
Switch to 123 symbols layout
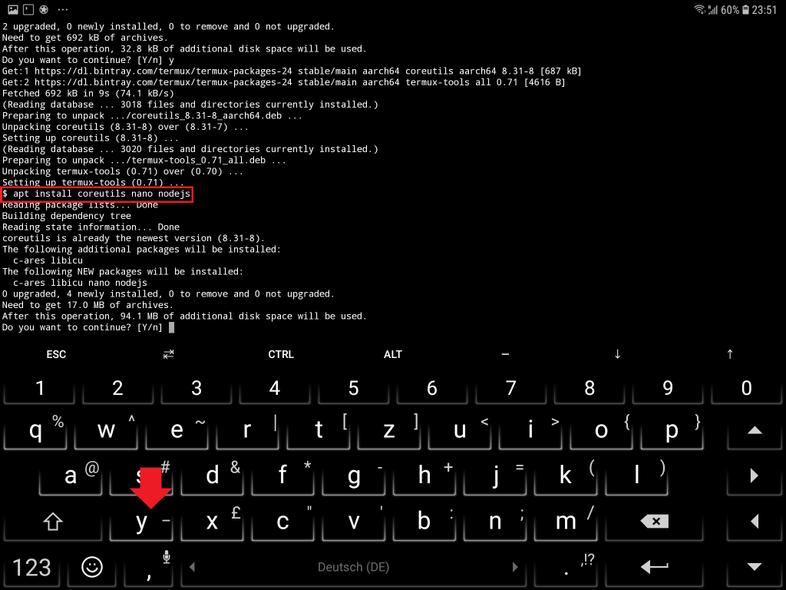point(32,567)
